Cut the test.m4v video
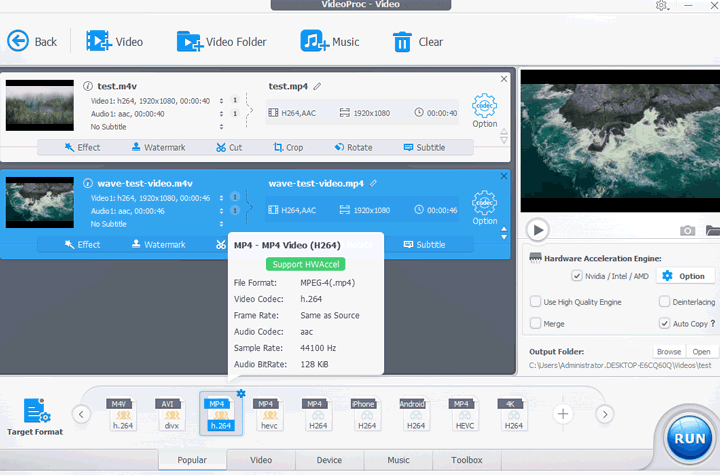 (229, 147)
